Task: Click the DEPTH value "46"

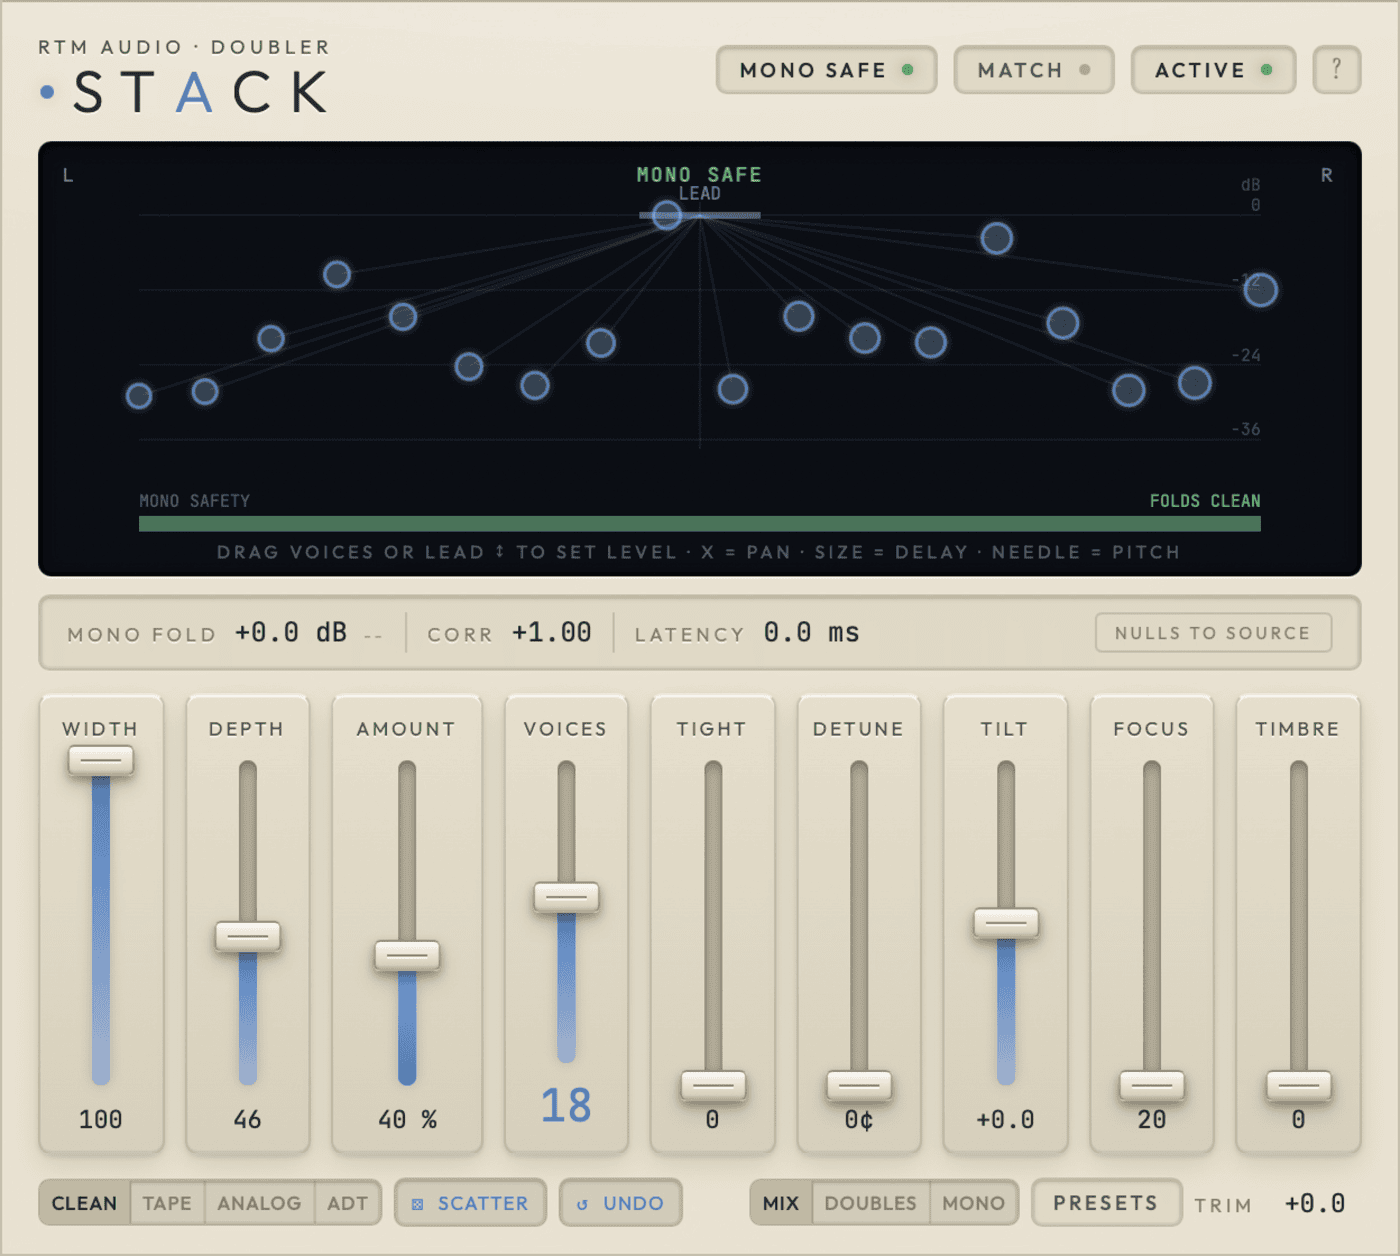Action: [x=248, y=1120]
